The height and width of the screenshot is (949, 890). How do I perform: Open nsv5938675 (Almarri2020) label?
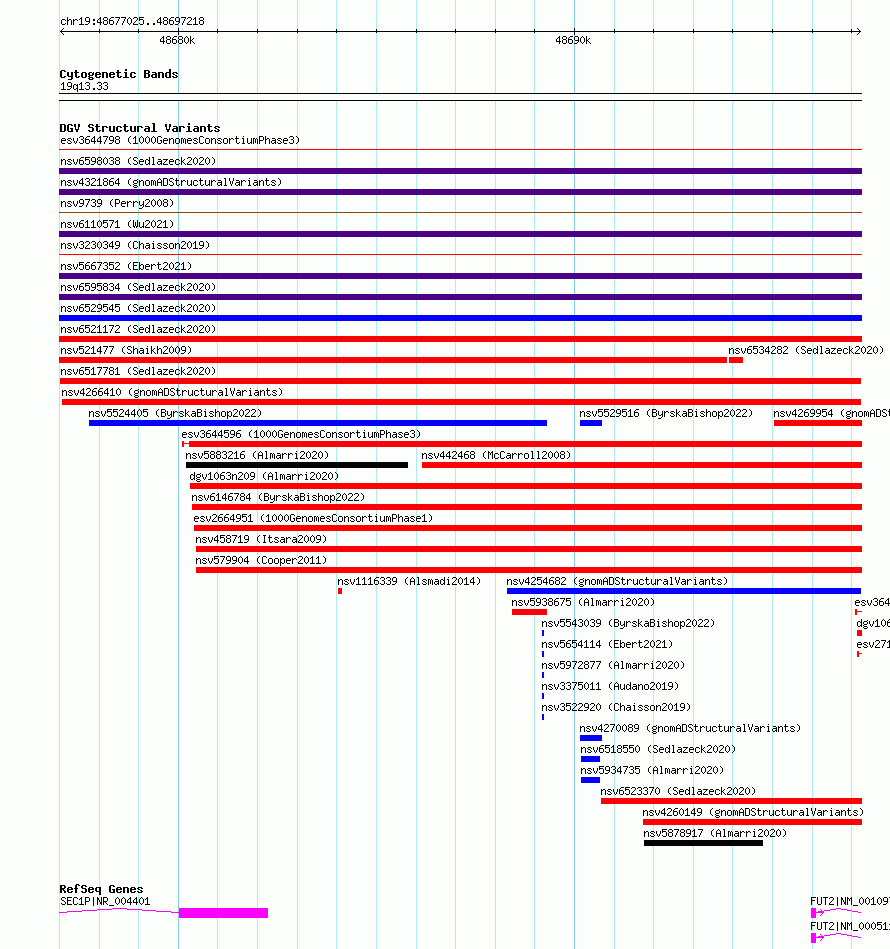[583, 602]
